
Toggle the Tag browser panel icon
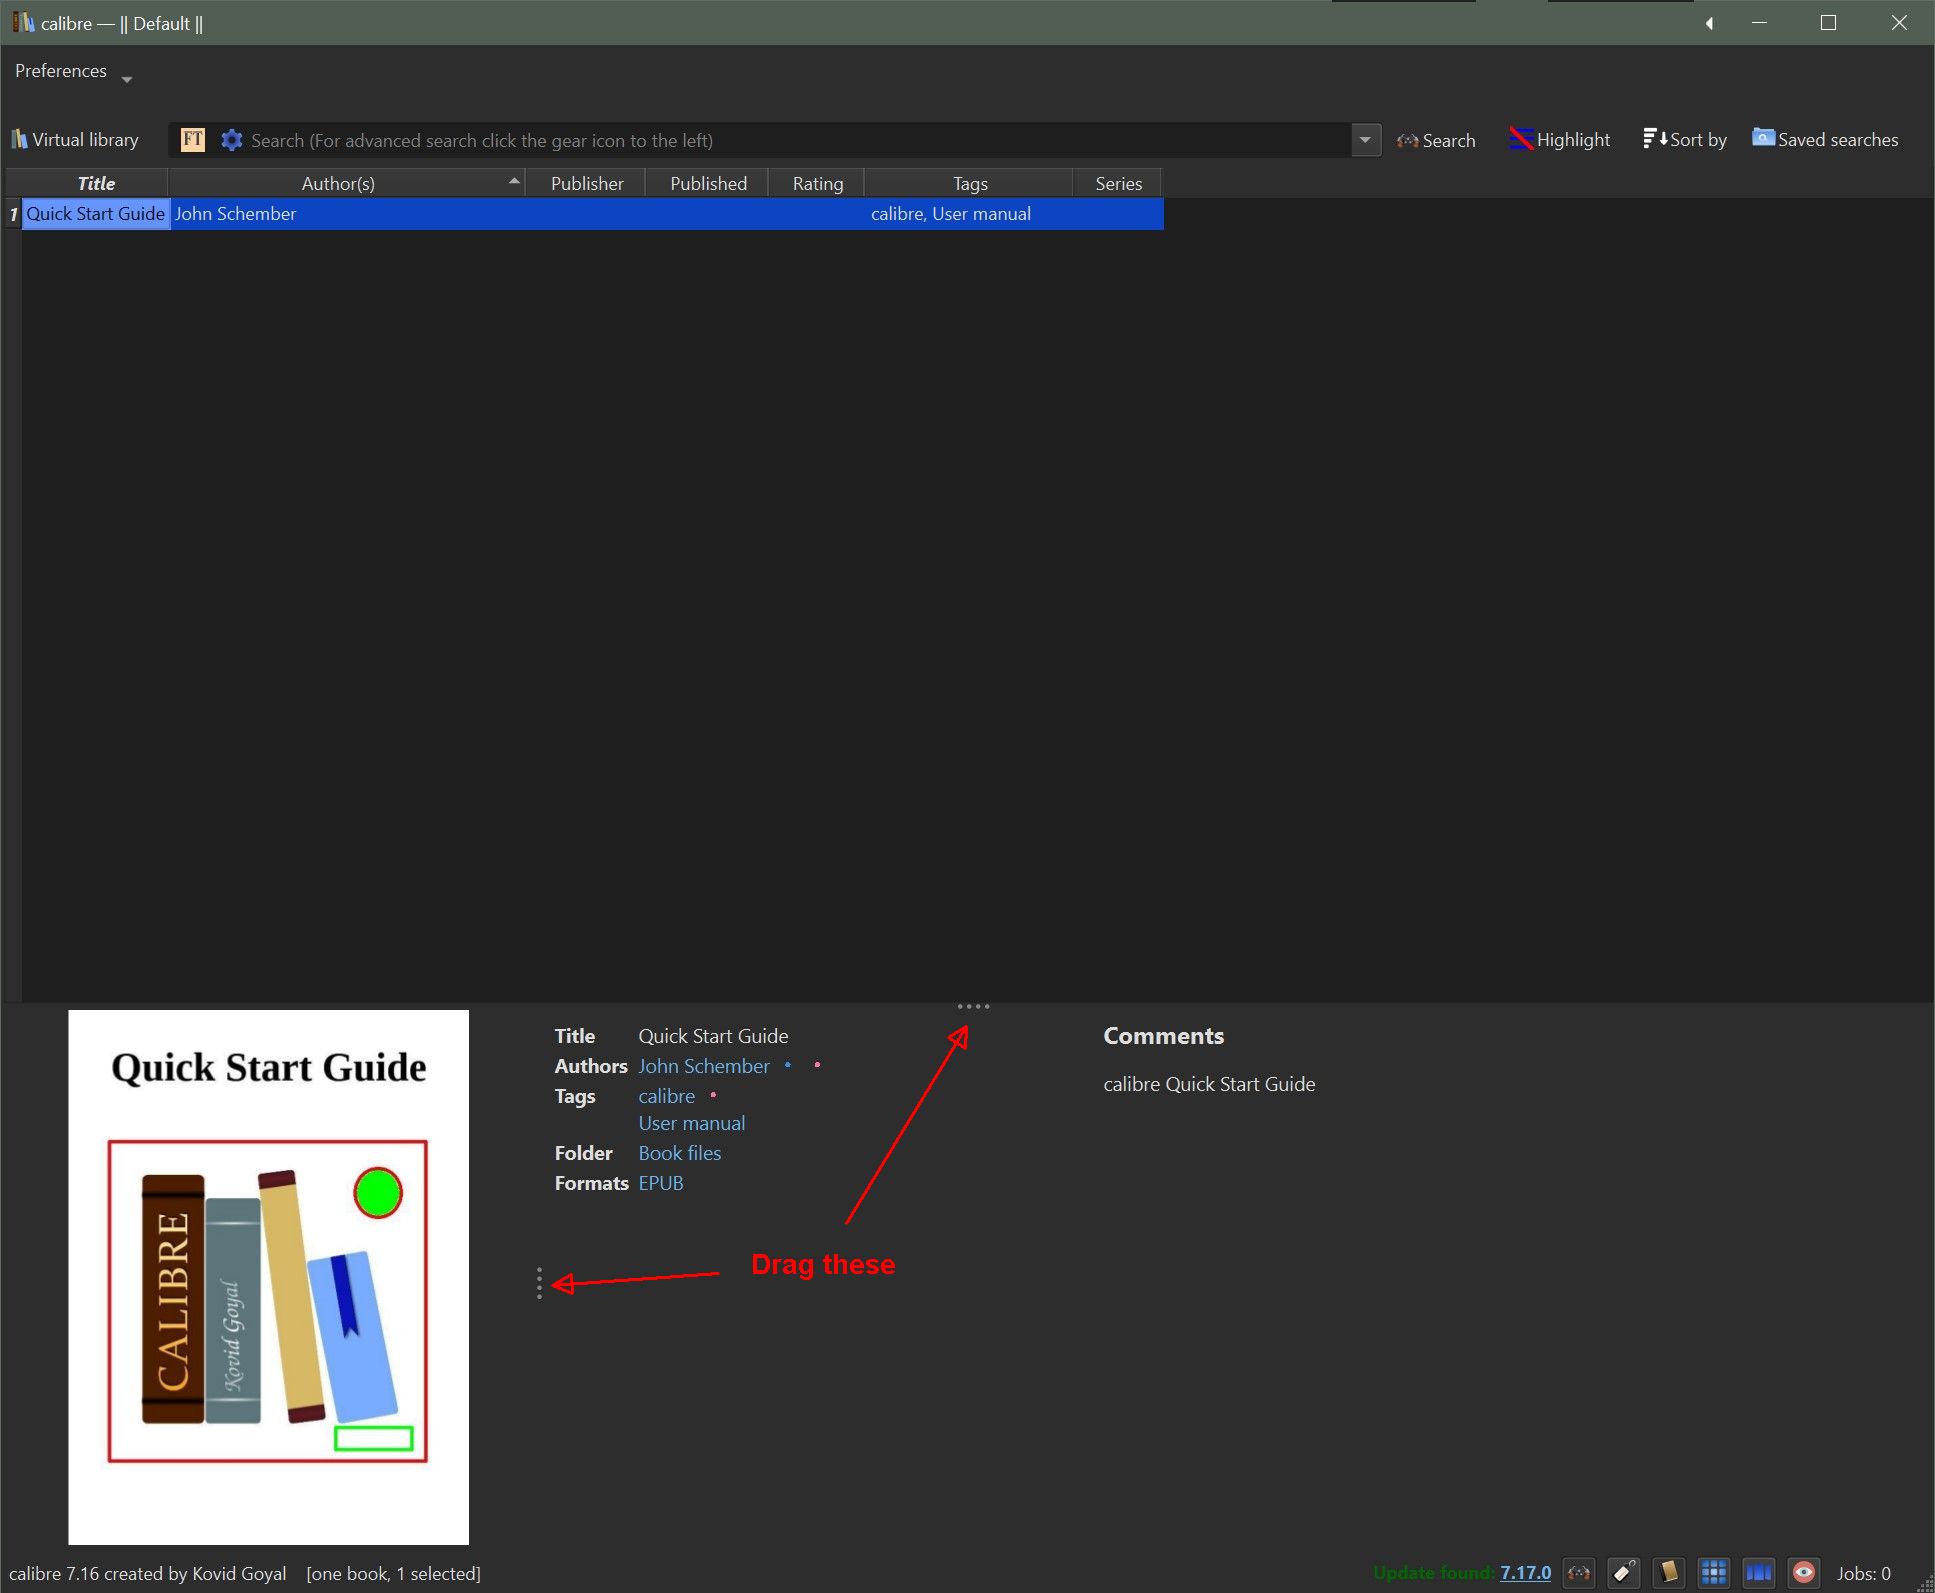point(1624,1572)
